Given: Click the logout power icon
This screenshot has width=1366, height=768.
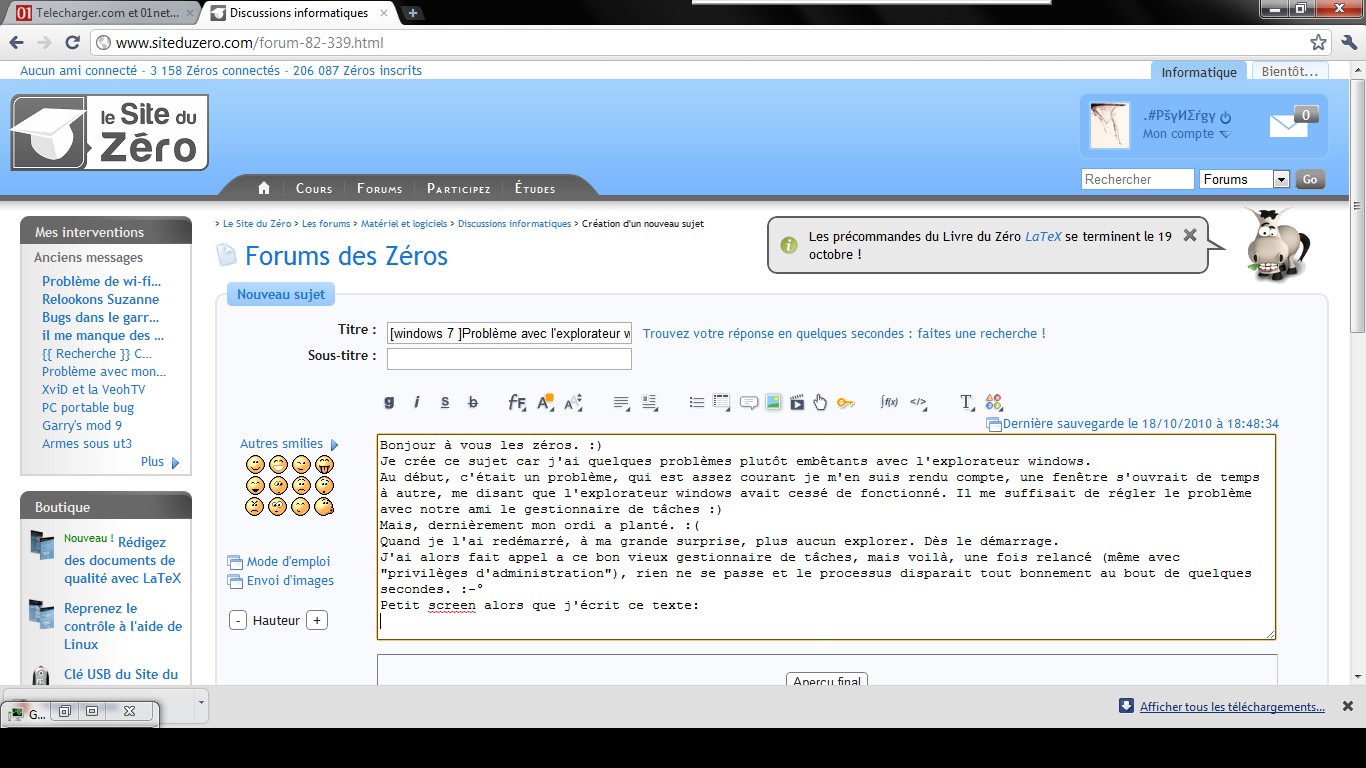Looking at the screenshot, I should coord(1225,117).
